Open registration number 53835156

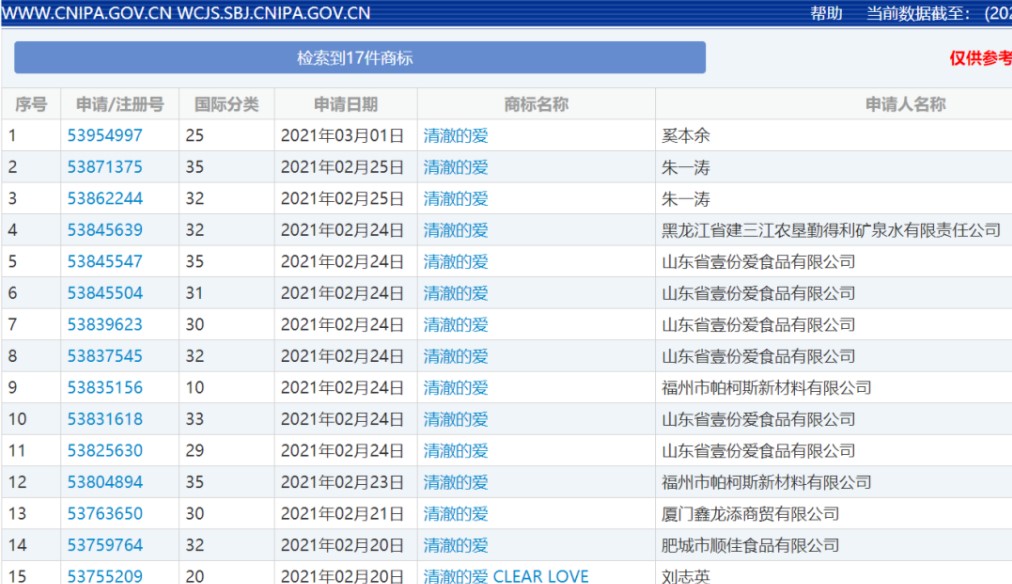105,388
